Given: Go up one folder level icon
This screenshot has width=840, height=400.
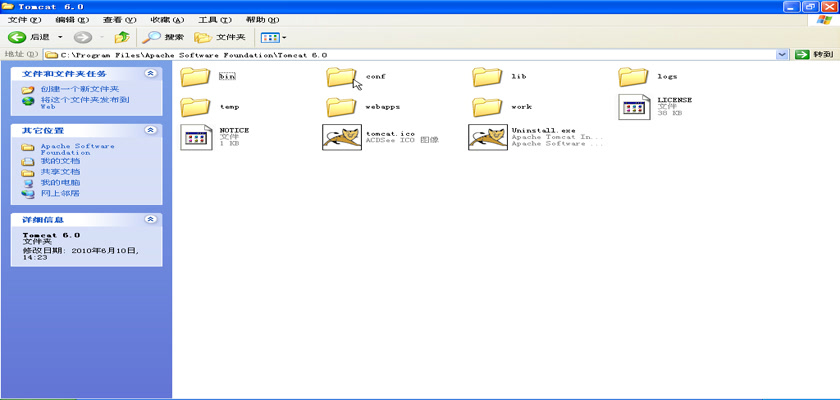Looking at the screenshot, I should pos(122,37).
